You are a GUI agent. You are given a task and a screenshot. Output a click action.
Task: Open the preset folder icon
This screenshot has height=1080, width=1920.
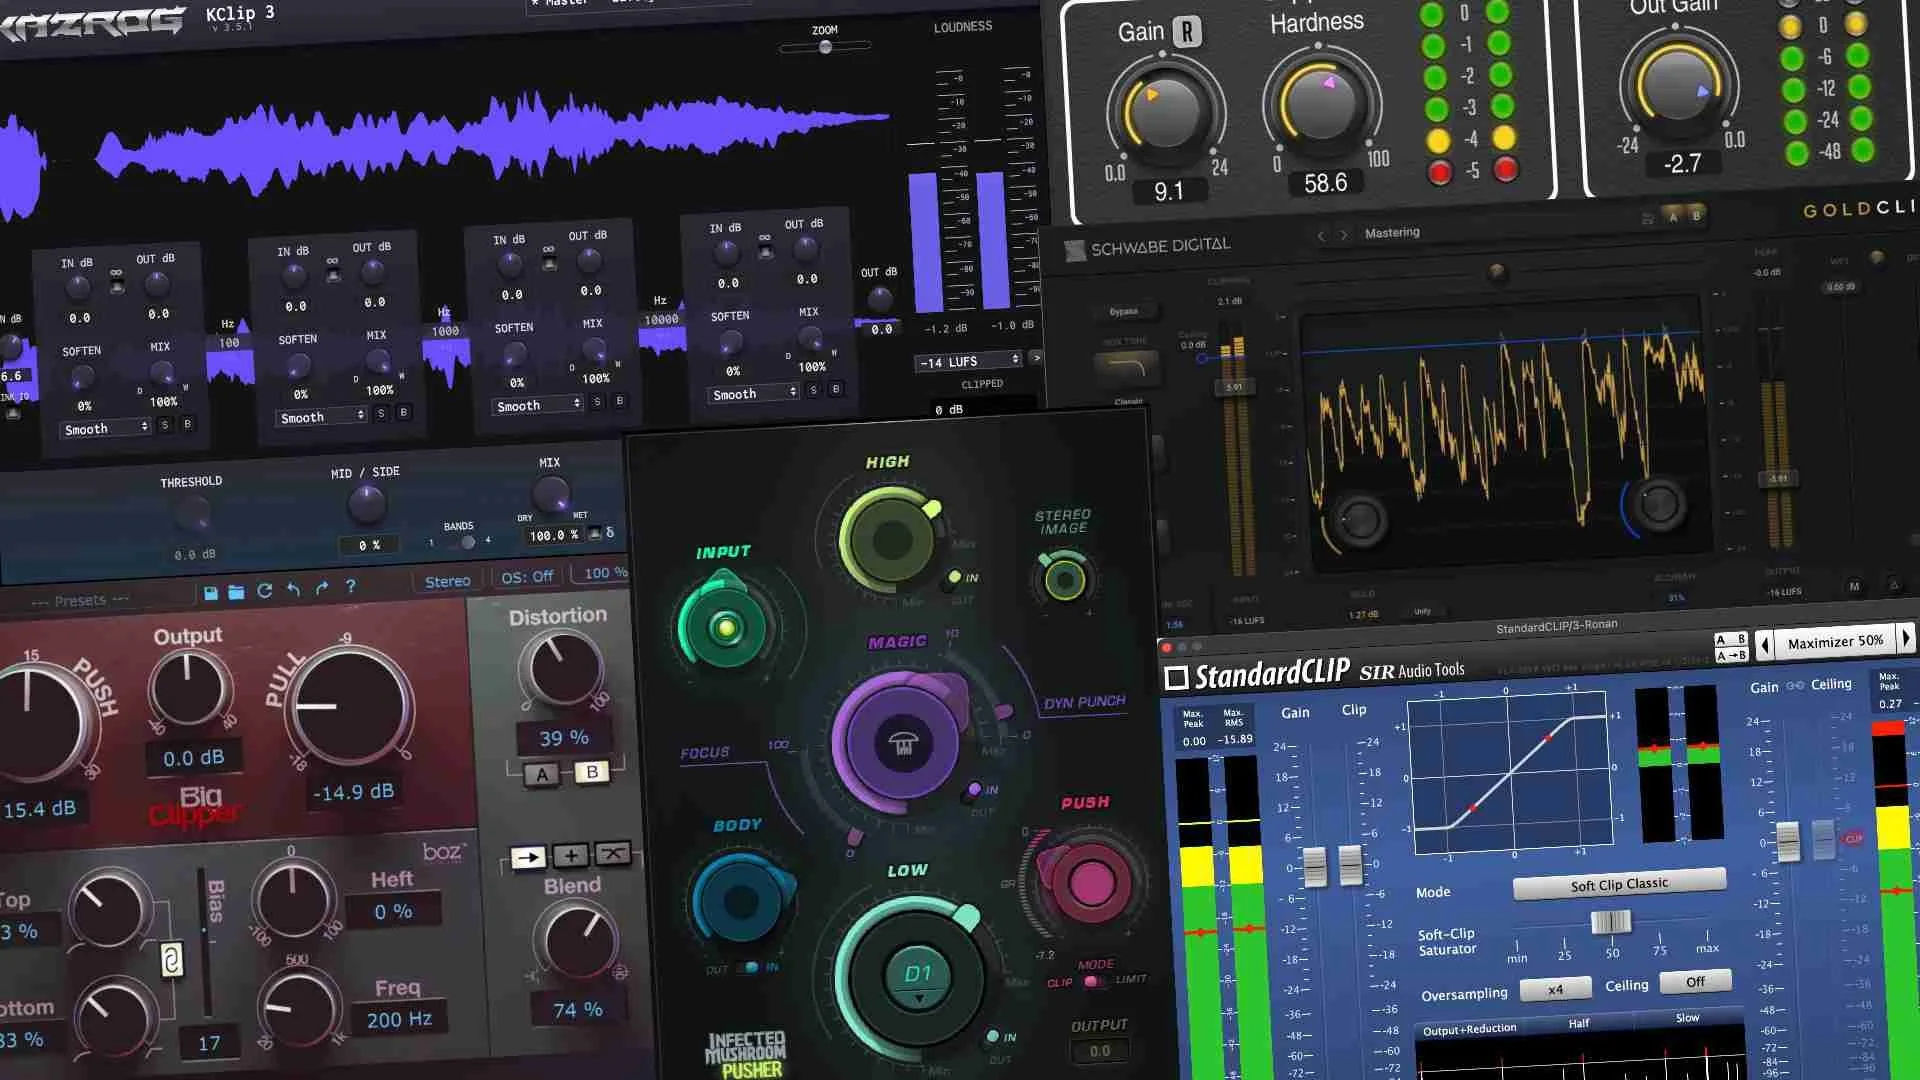236,592
